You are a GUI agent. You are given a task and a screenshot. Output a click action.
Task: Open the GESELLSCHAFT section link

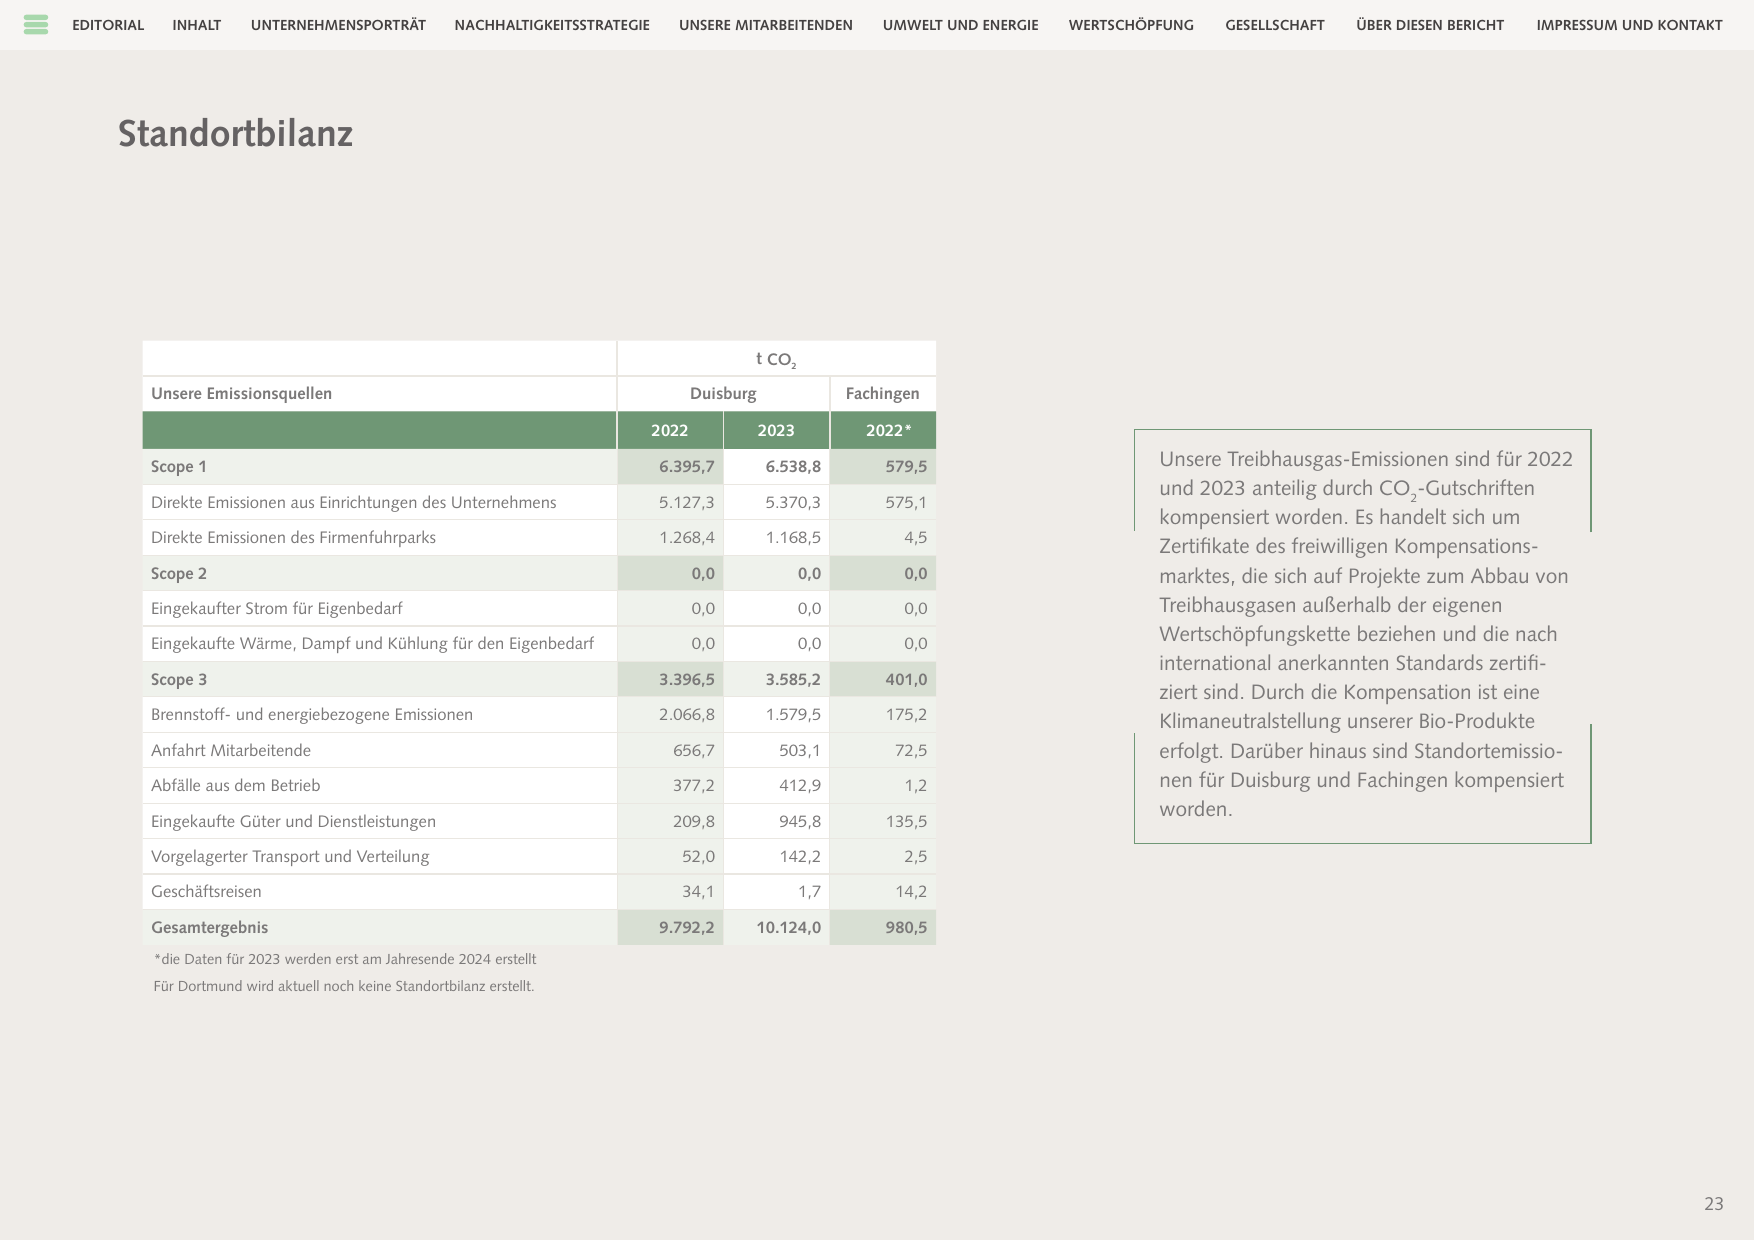click(x=1275, y=25)
